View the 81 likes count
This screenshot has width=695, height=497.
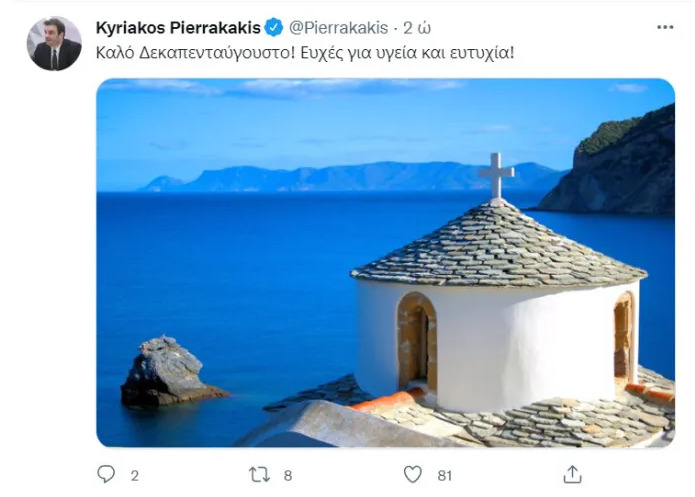pos(445,476)
